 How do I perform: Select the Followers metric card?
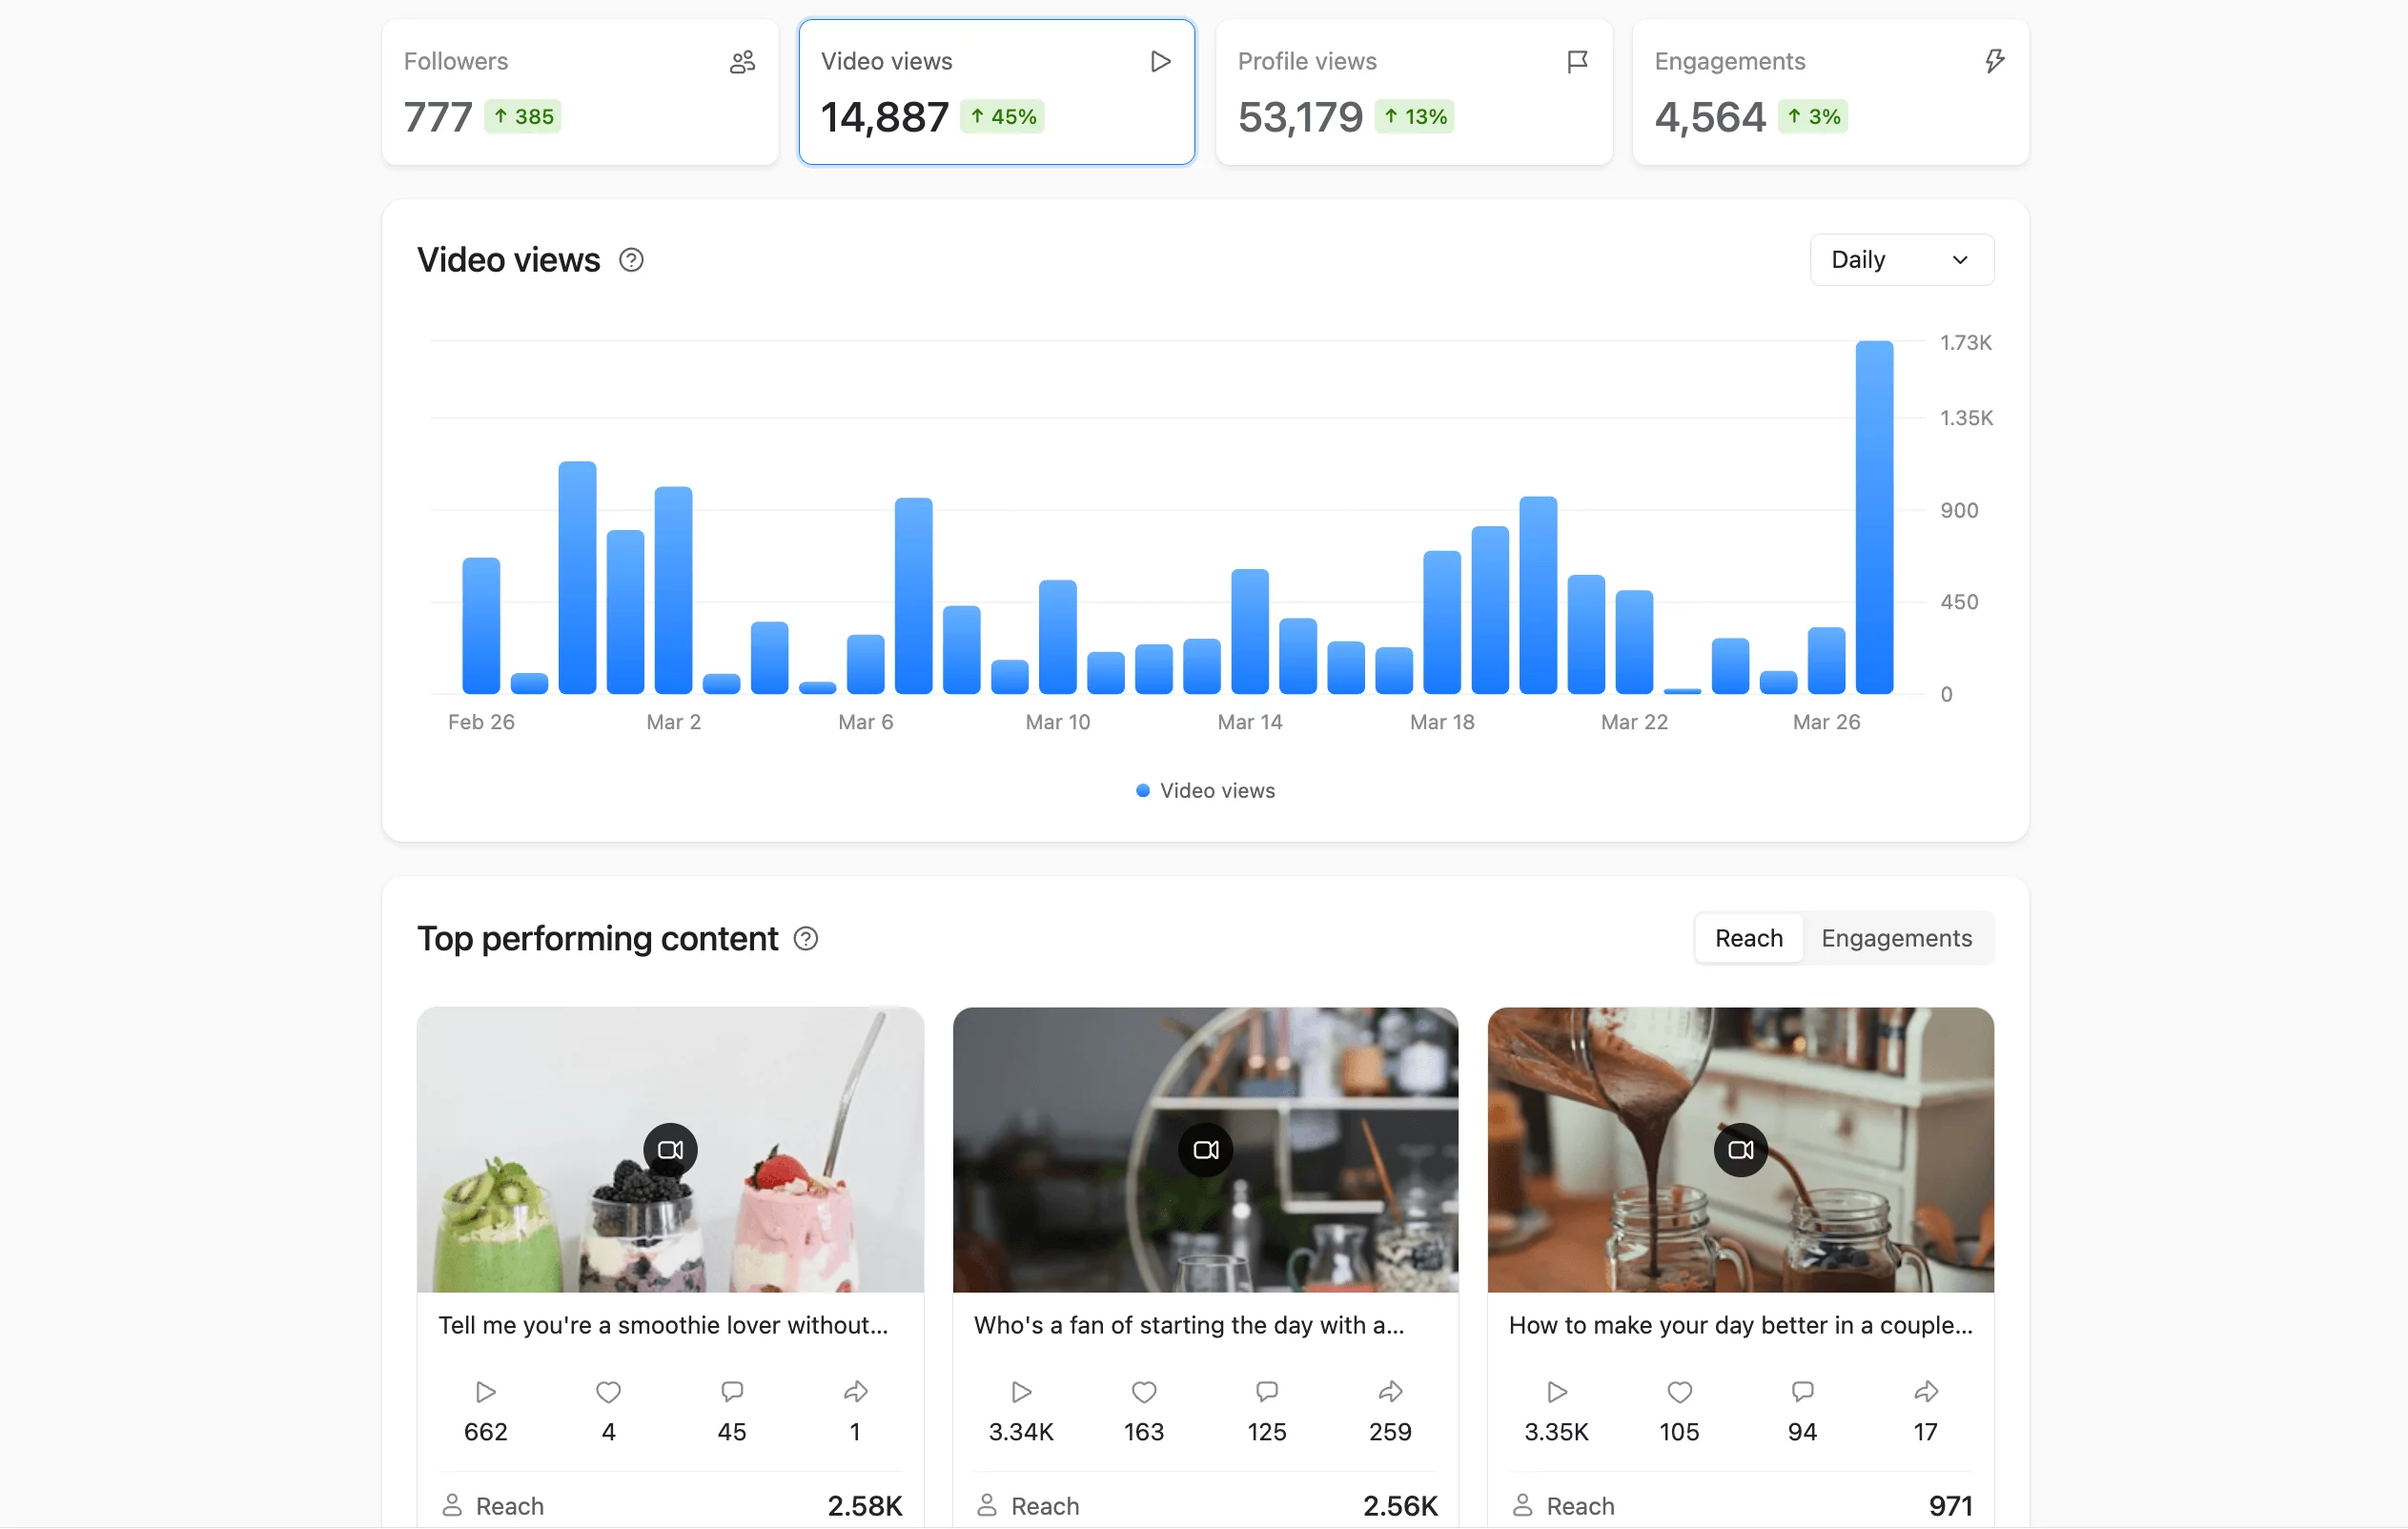pyautogui.click(x=580, y=92)
